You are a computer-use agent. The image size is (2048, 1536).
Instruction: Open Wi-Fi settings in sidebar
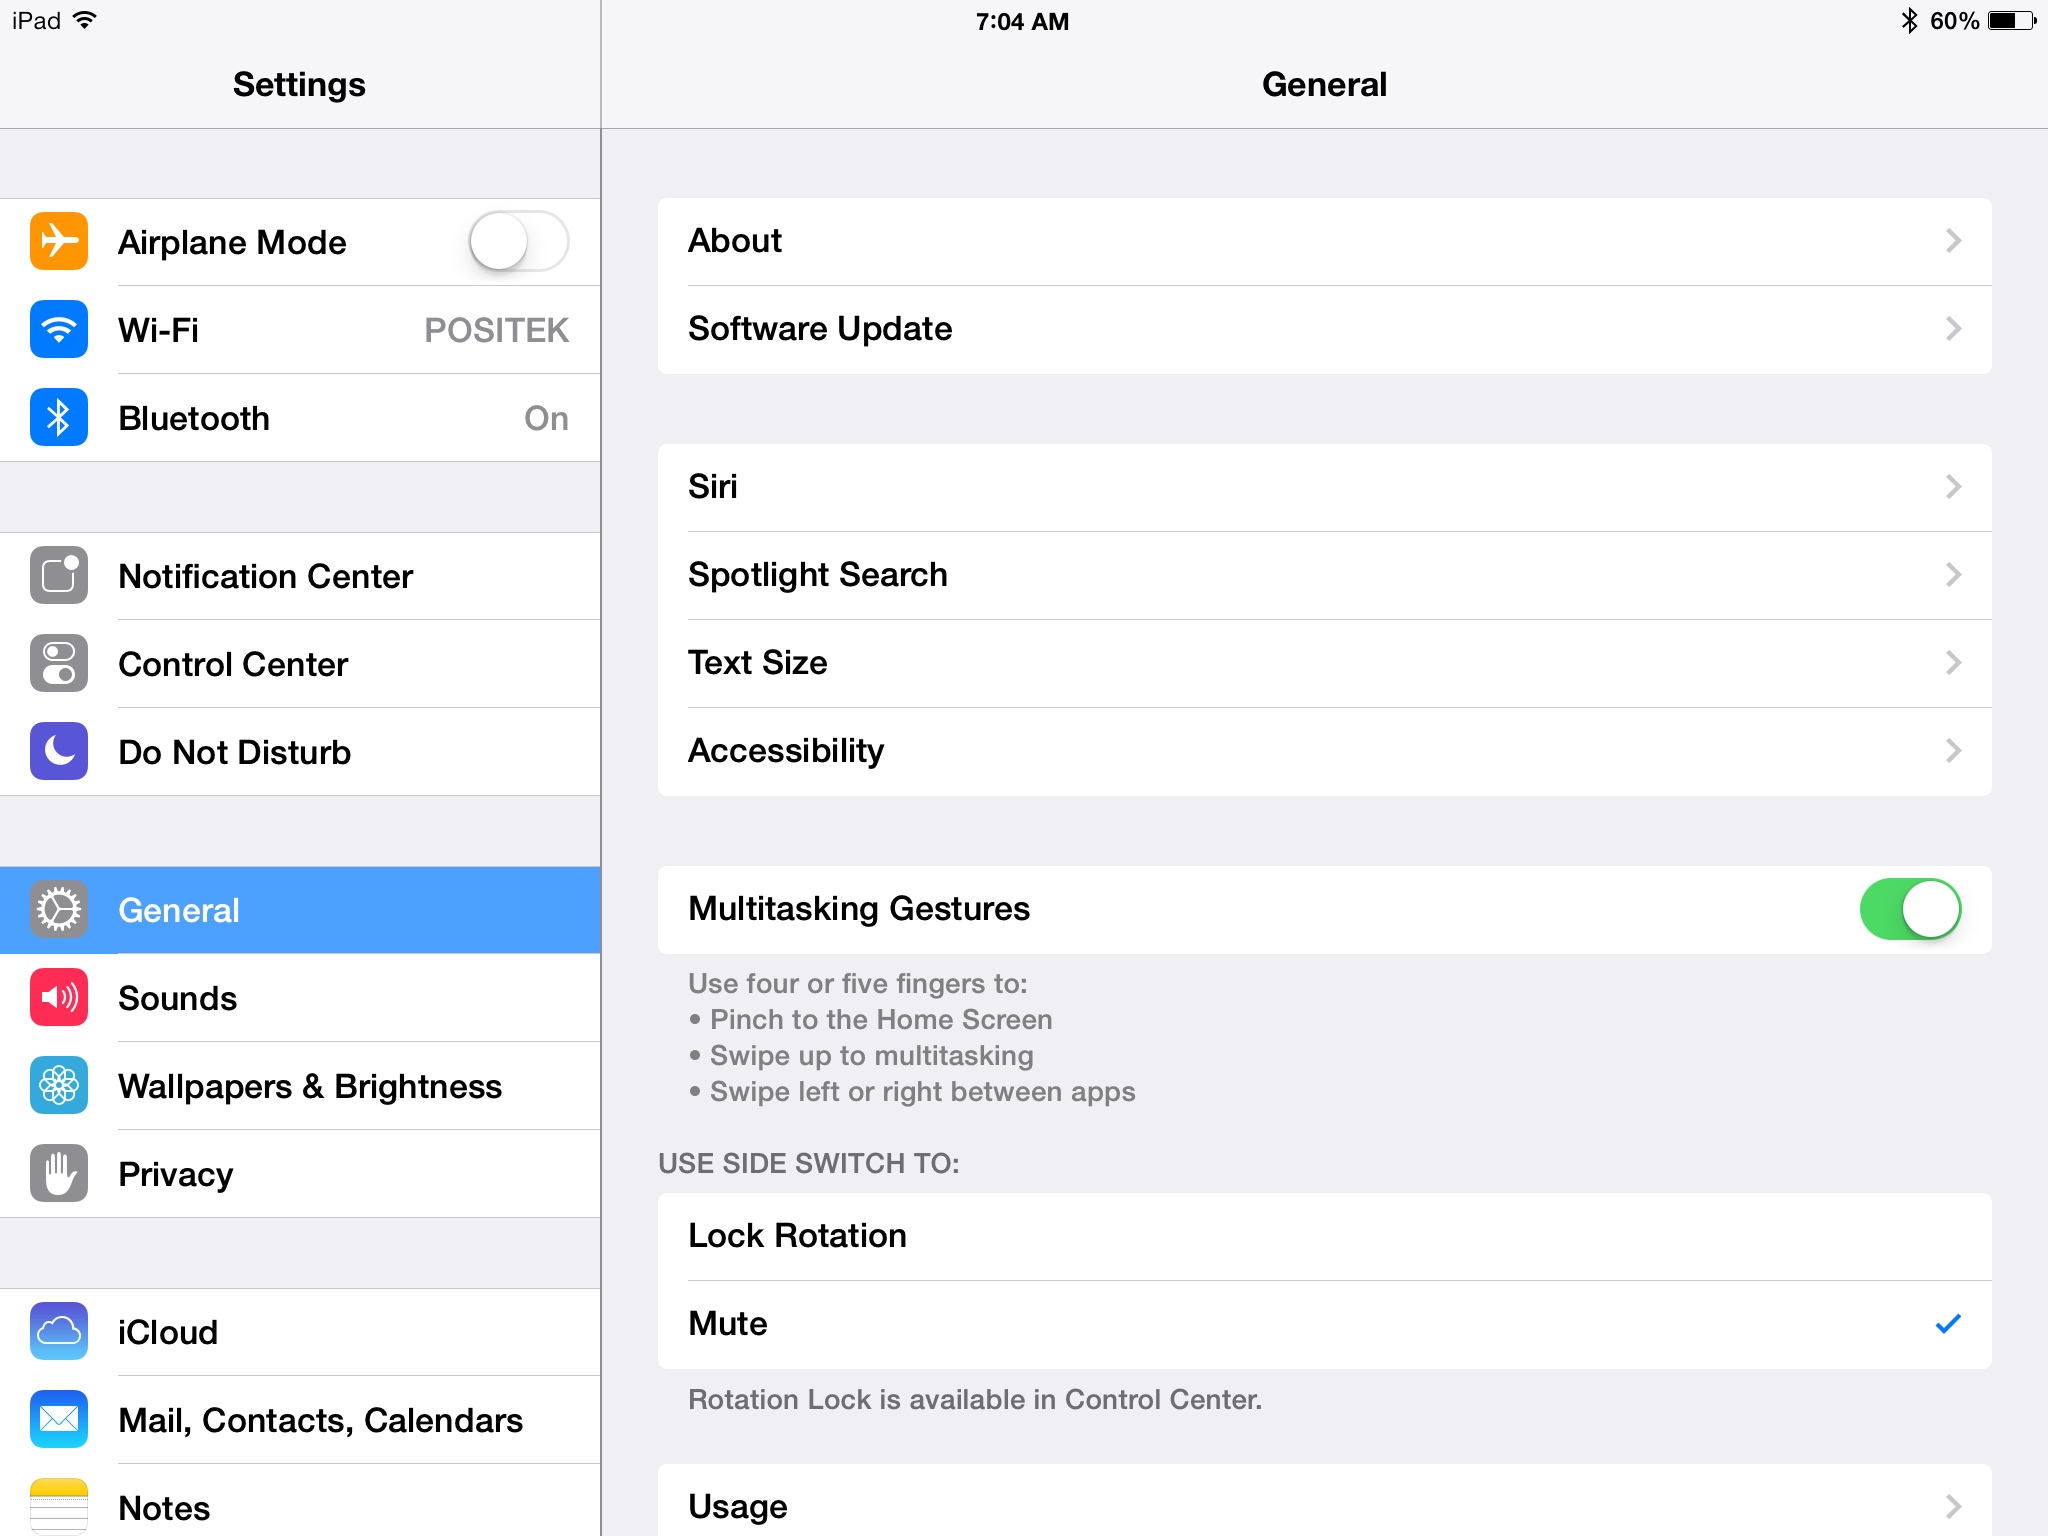click(300, 329)
